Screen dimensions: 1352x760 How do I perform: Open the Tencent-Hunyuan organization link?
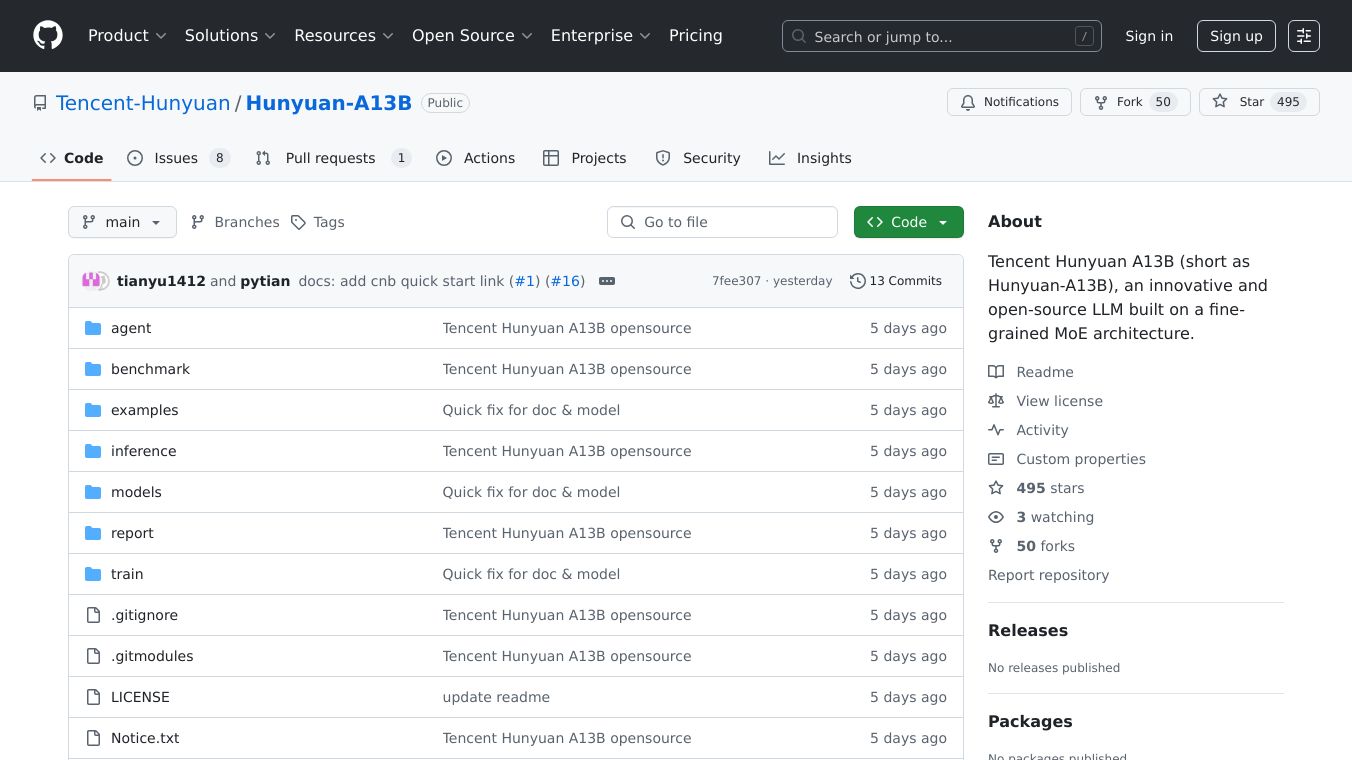(x=143, y=103)
